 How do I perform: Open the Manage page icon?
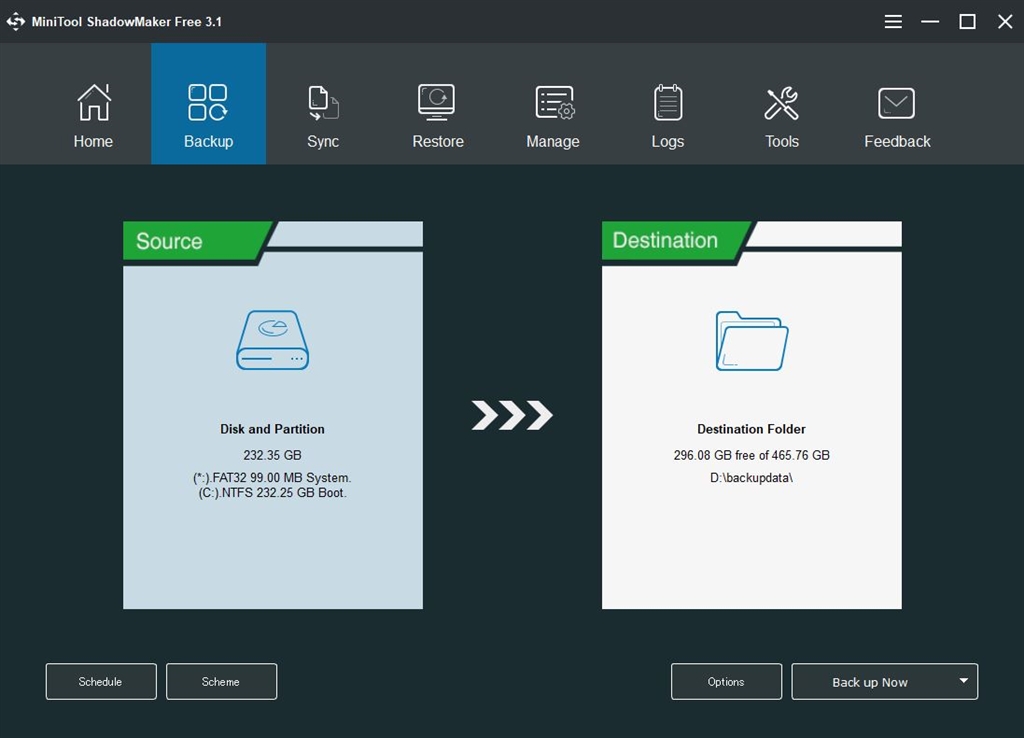point(554,103)
